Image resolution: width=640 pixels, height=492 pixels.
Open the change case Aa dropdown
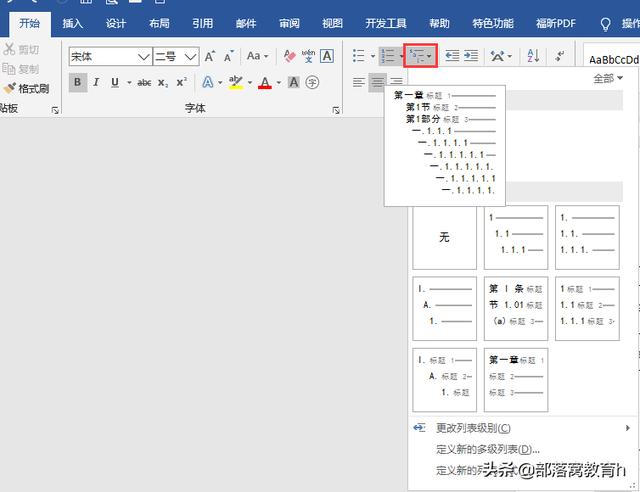point(257,56)
